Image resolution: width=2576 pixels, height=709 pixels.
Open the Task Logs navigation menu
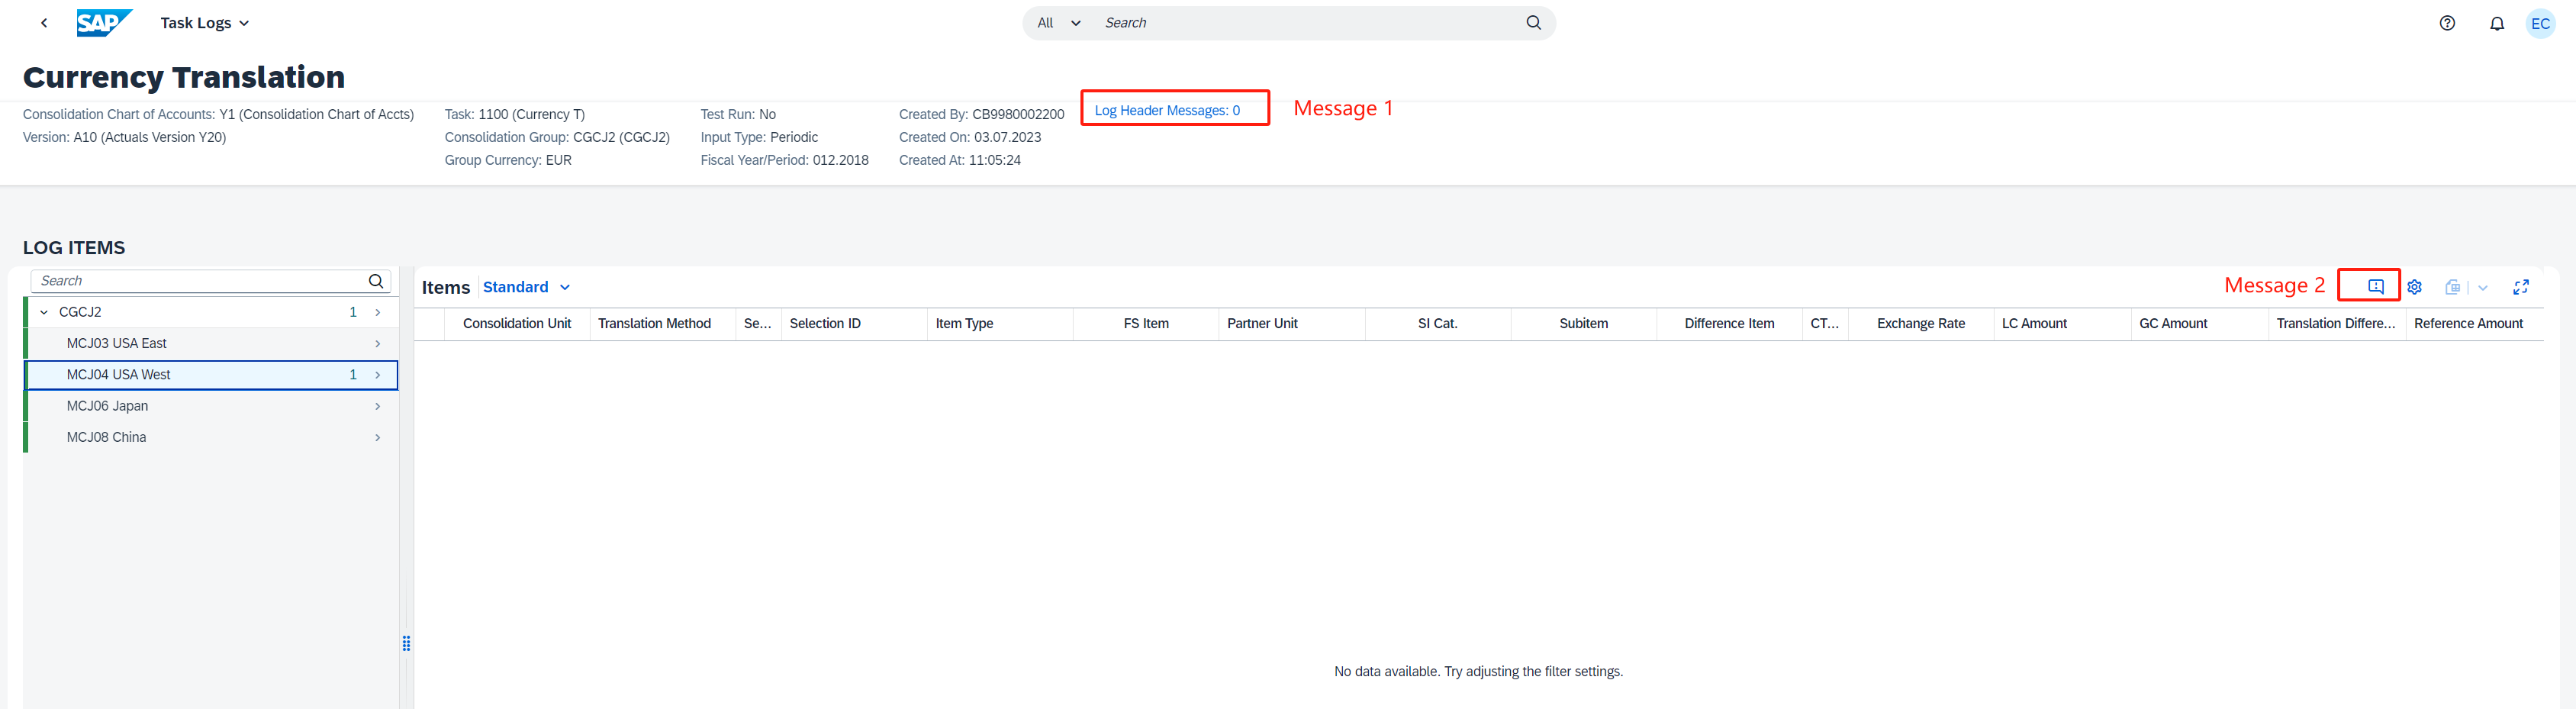[205, 23]
